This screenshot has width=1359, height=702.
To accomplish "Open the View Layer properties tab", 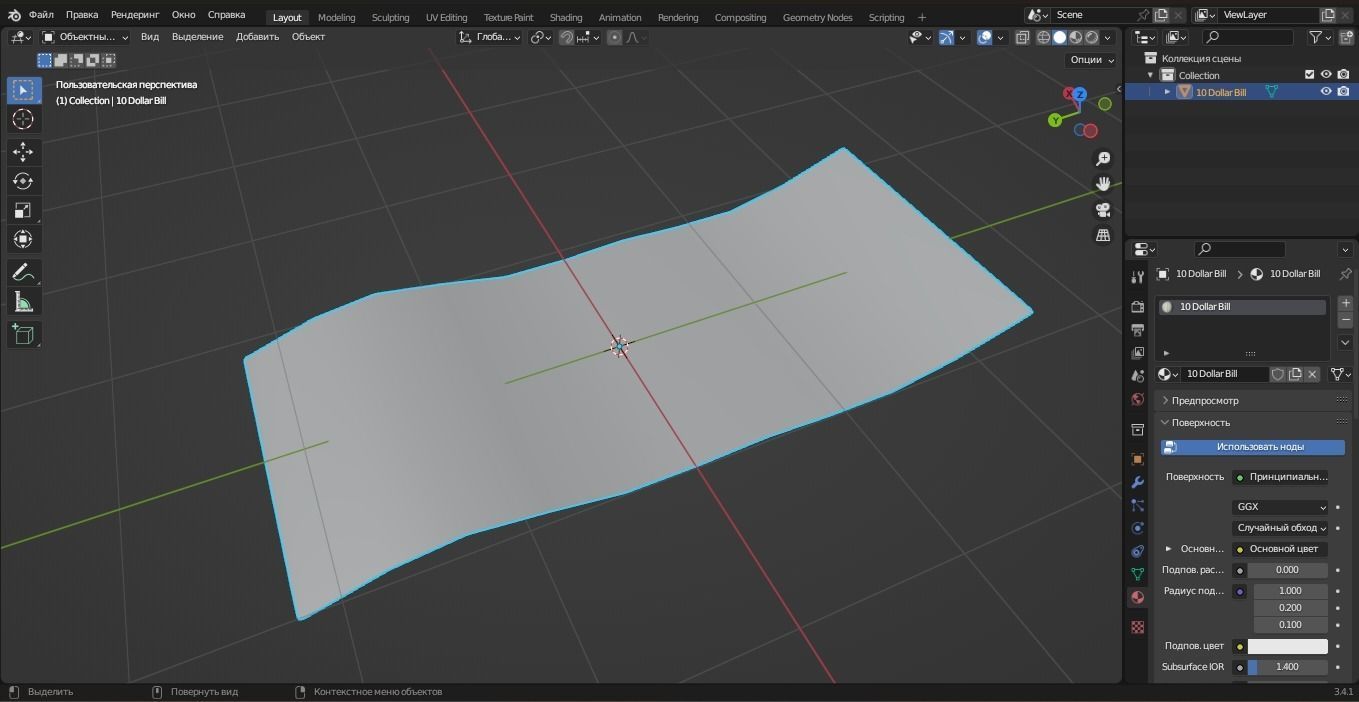I will 1137,352.
